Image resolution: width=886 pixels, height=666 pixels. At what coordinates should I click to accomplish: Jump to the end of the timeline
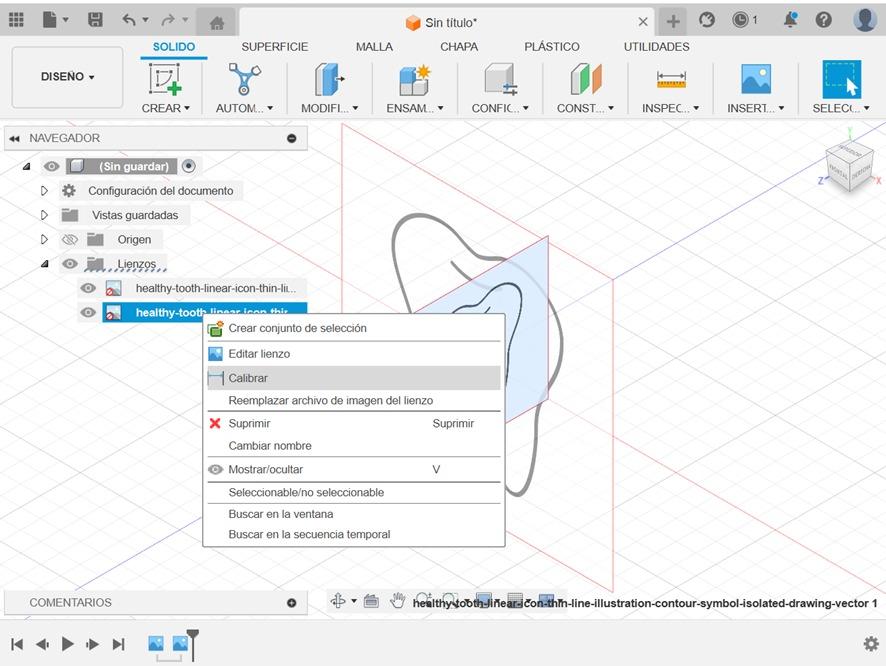pyautogui.click(x=118, y=644)
